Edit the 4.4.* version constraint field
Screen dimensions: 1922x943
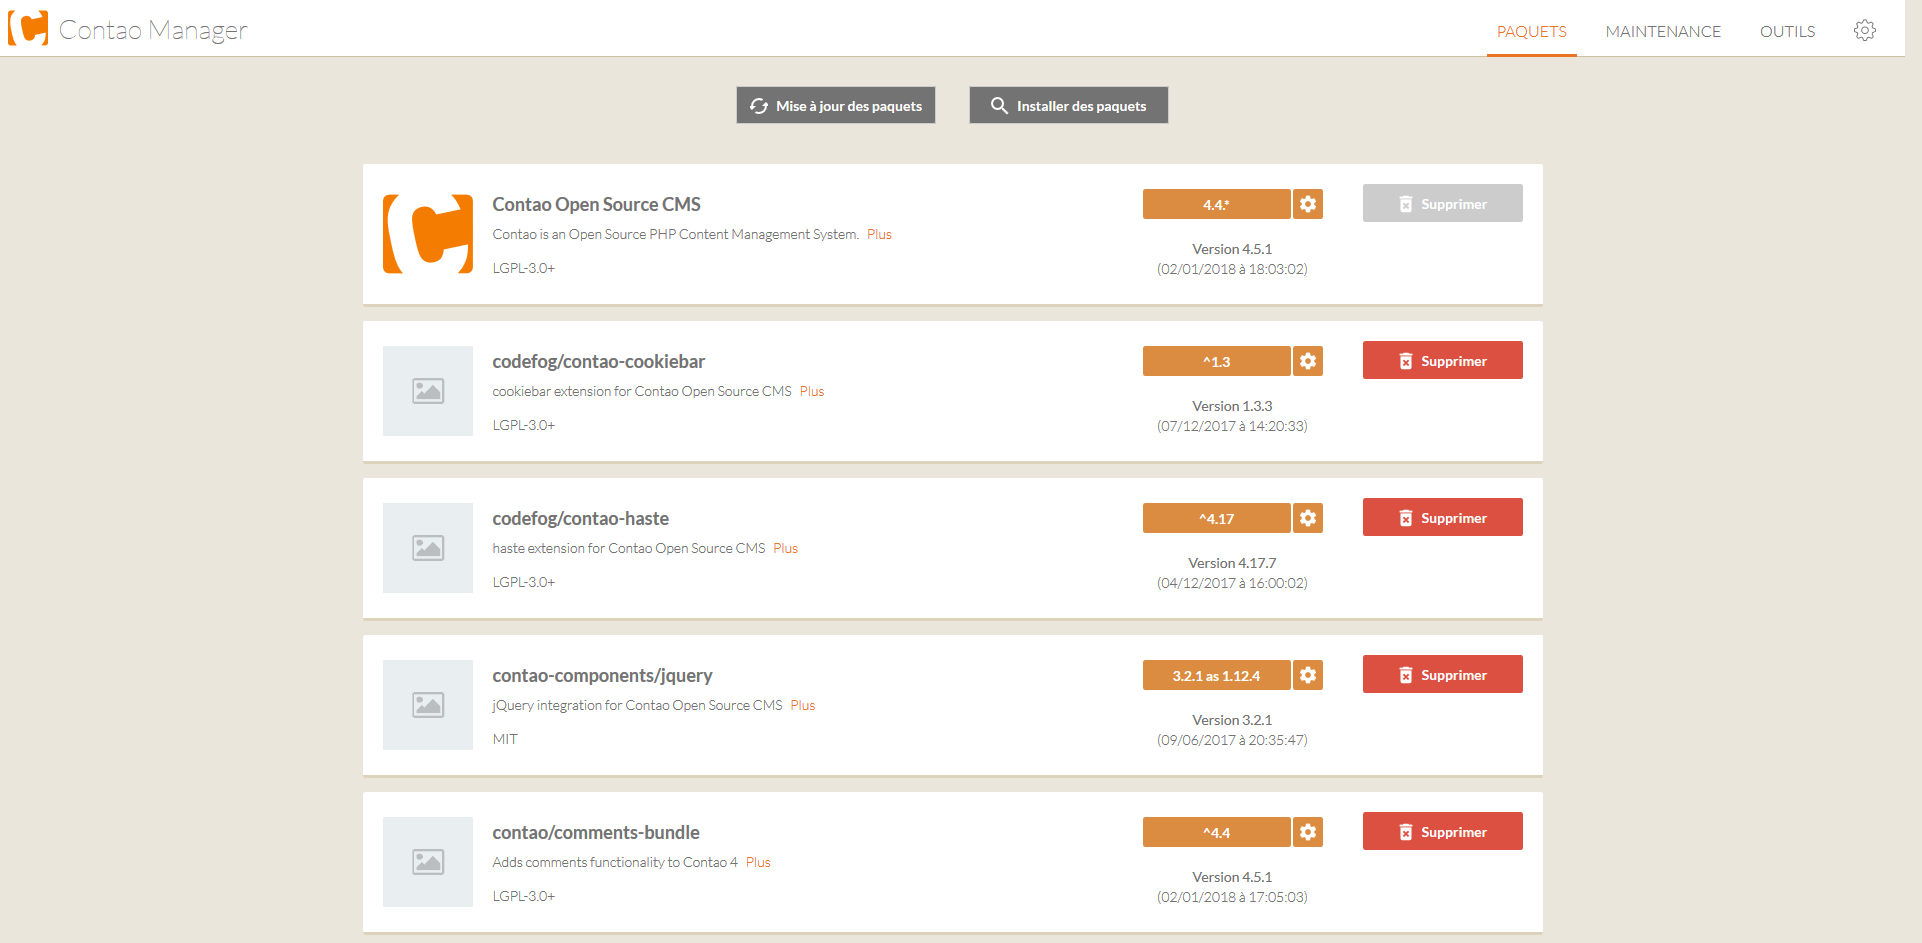1216,204
